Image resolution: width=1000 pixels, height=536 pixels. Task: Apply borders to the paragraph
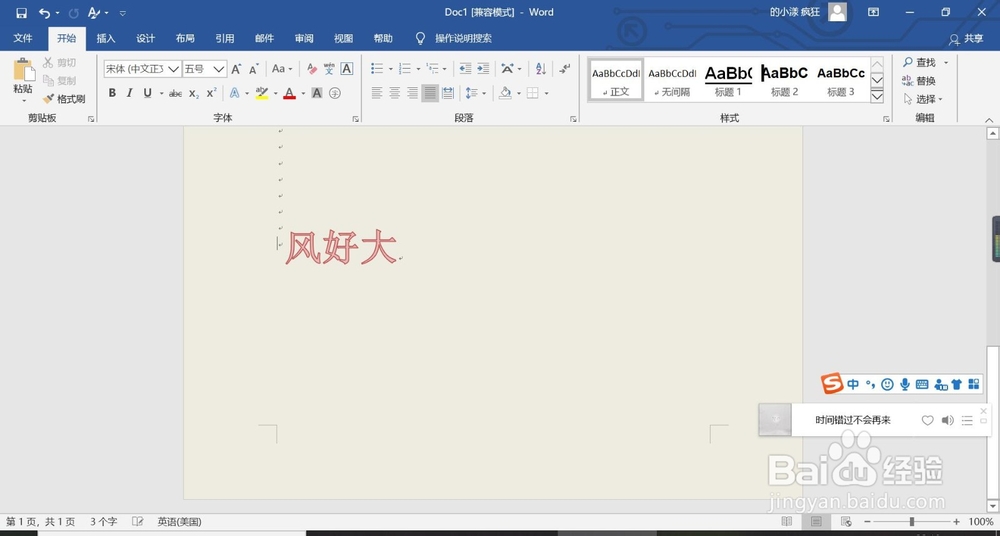[x=533, y=93]
